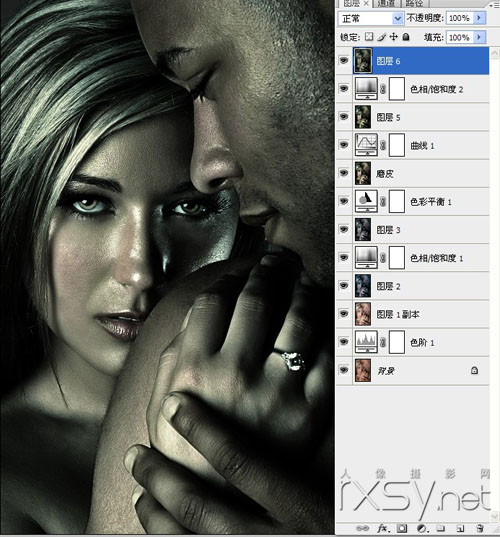
Task: Delete layer with the trash icon
Action: pos(480,528)
